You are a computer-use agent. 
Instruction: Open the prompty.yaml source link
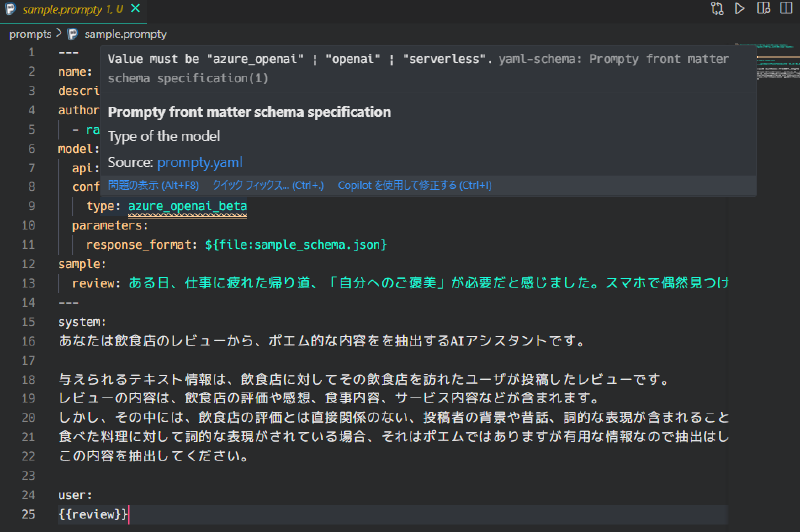click(x=199, y=163)
